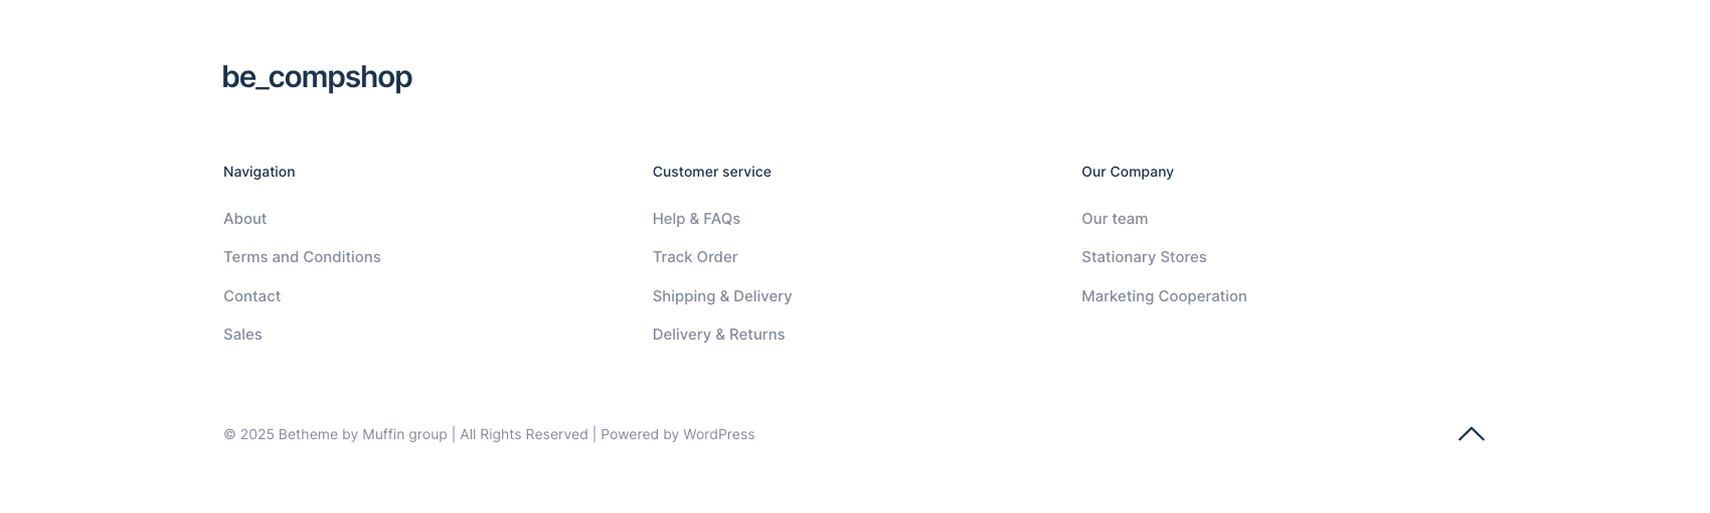
Task: Click the be_compshop footer logo
Action: point(317,77)
